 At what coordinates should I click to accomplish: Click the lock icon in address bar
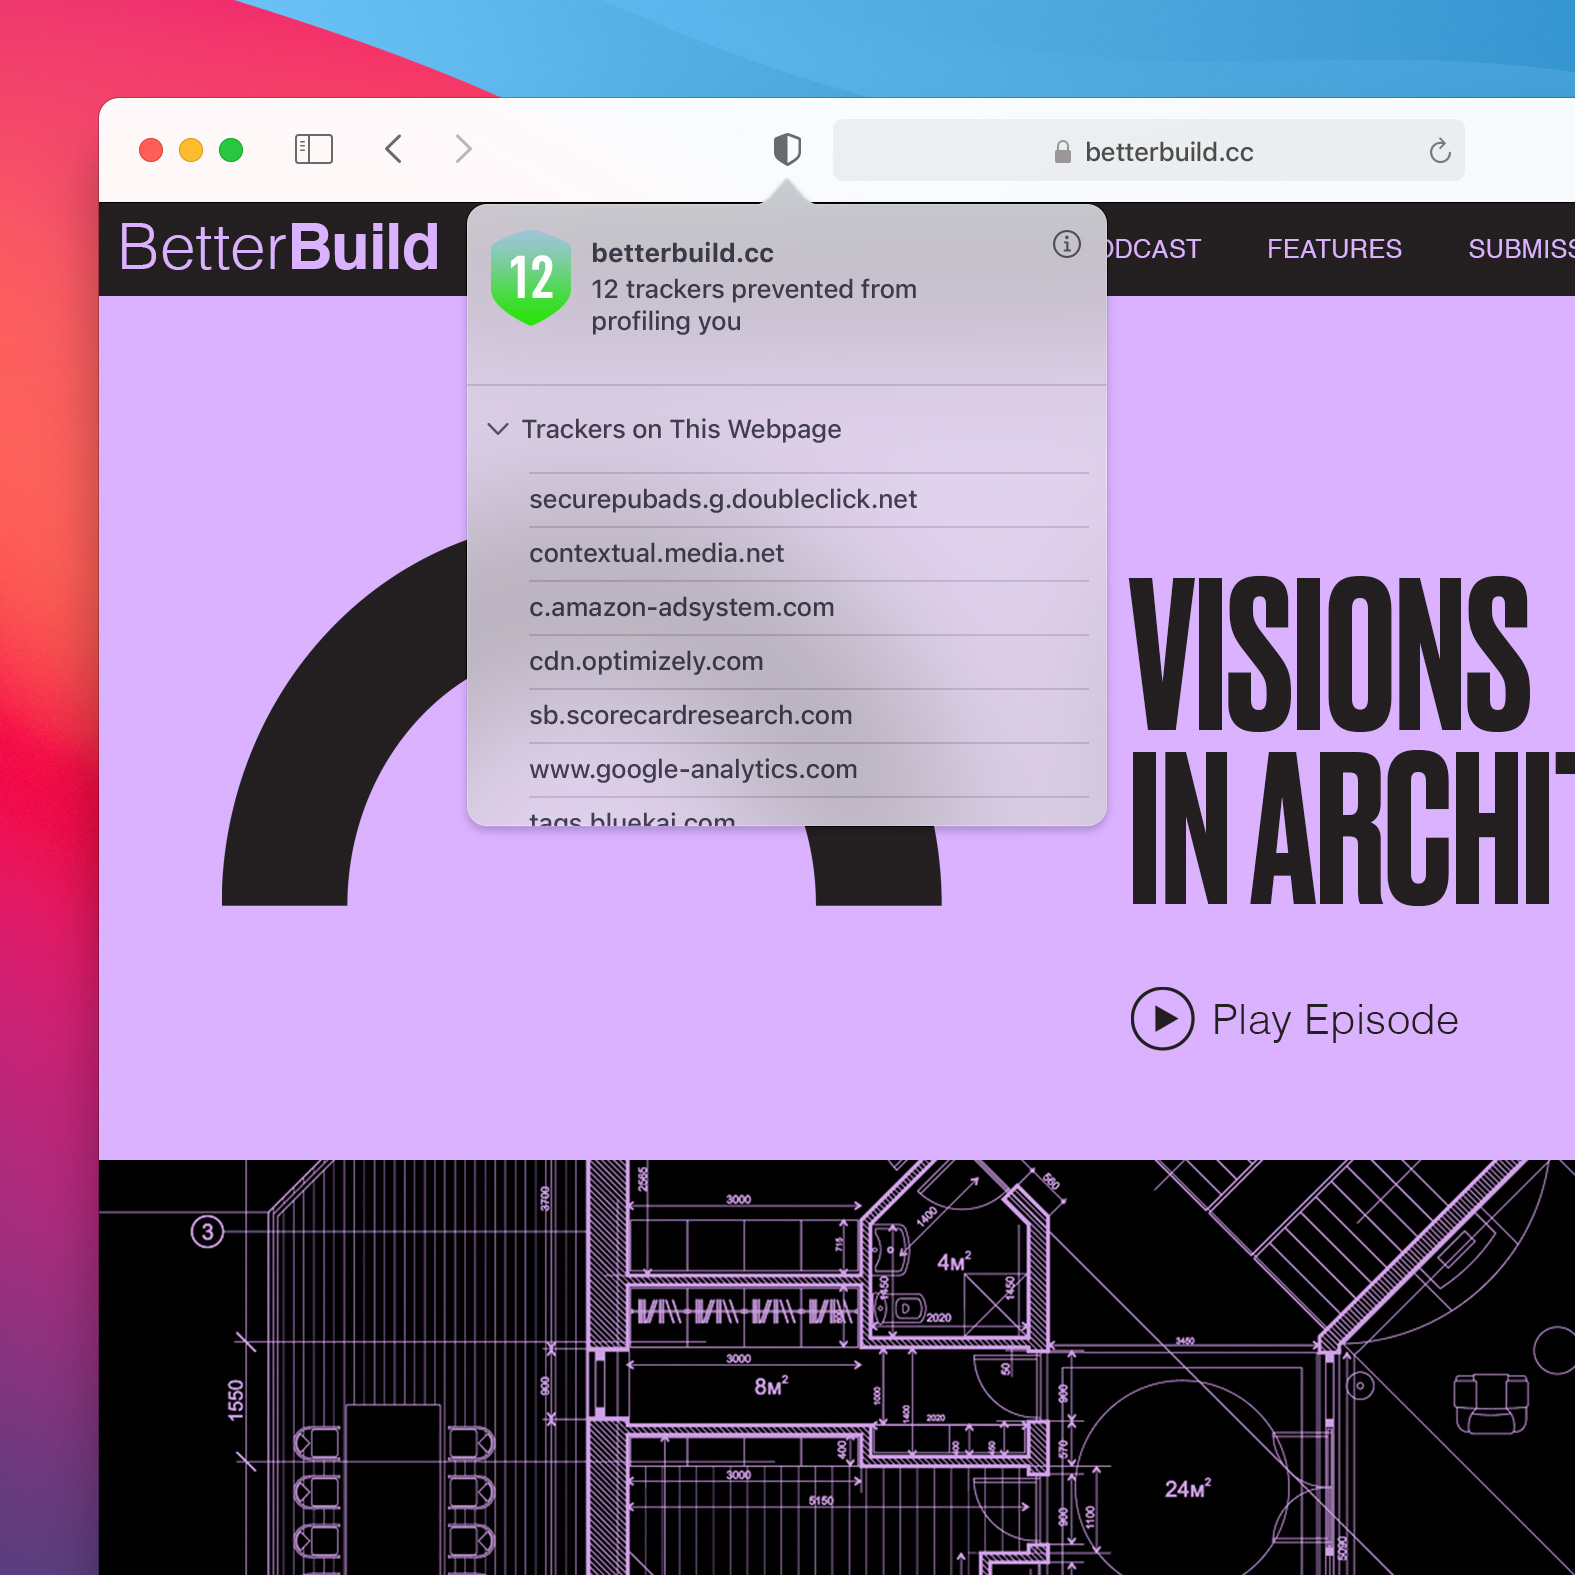tap(1062, 152)
